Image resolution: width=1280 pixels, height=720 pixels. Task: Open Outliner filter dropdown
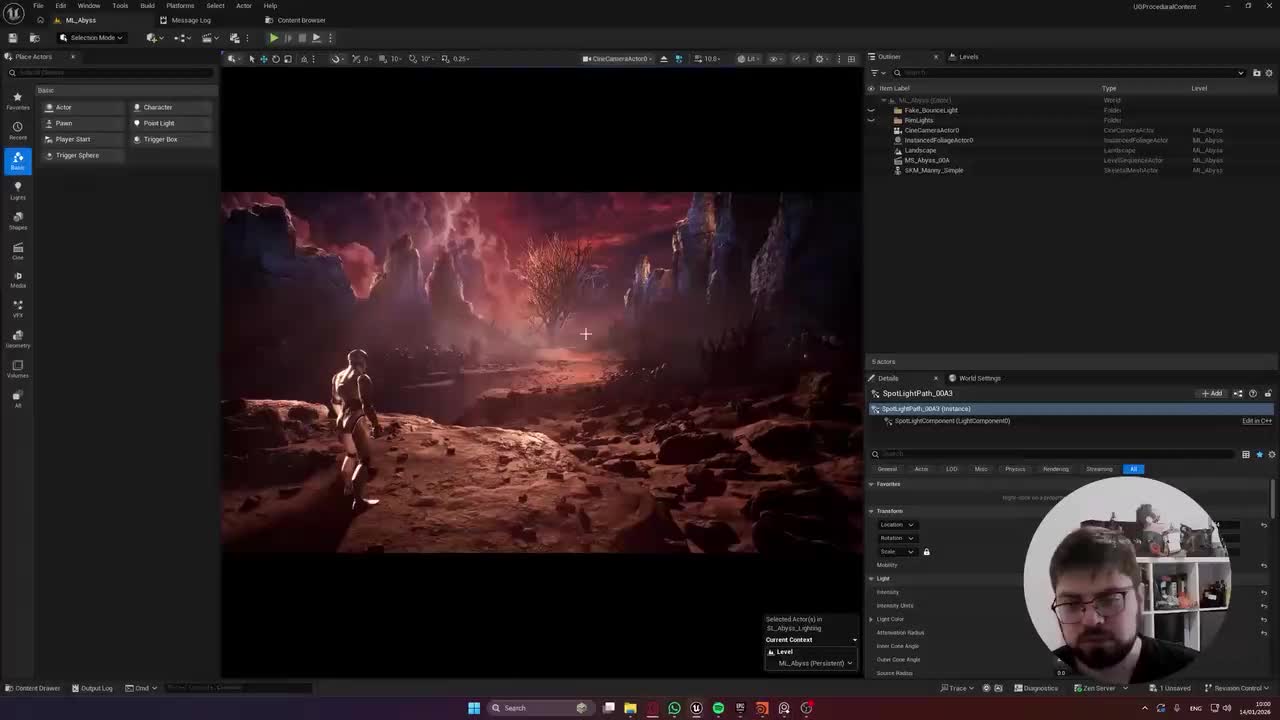coord(876,73)
